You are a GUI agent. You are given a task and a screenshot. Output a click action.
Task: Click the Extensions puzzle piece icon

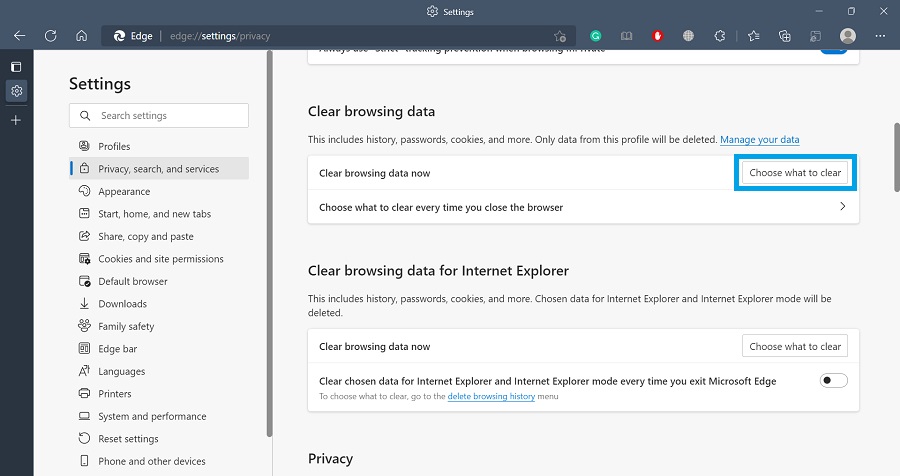click(x=721, y=36)
